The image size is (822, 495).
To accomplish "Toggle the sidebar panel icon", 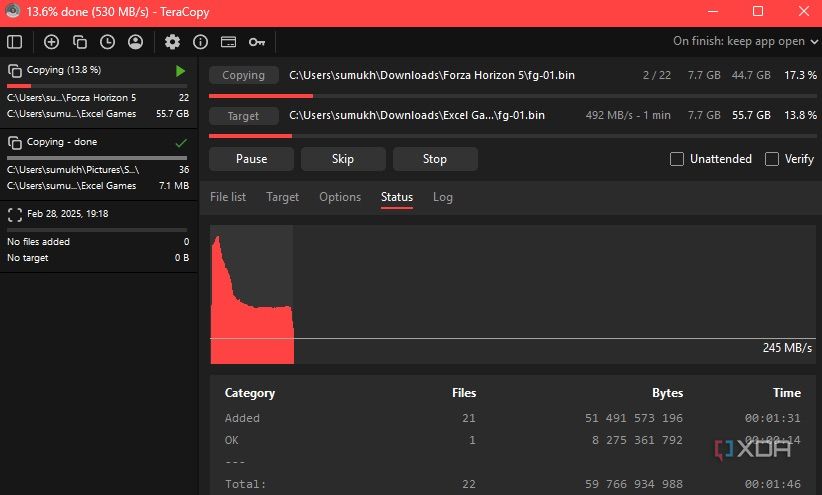I will coord(15,42).
